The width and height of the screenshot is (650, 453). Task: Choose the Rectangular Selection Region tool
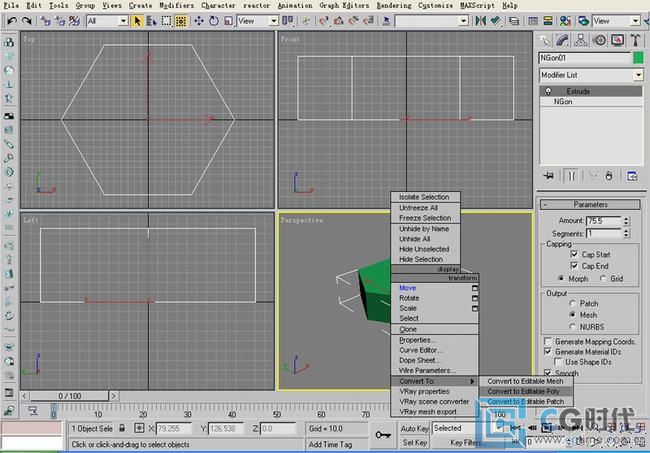tap(166, 21)
